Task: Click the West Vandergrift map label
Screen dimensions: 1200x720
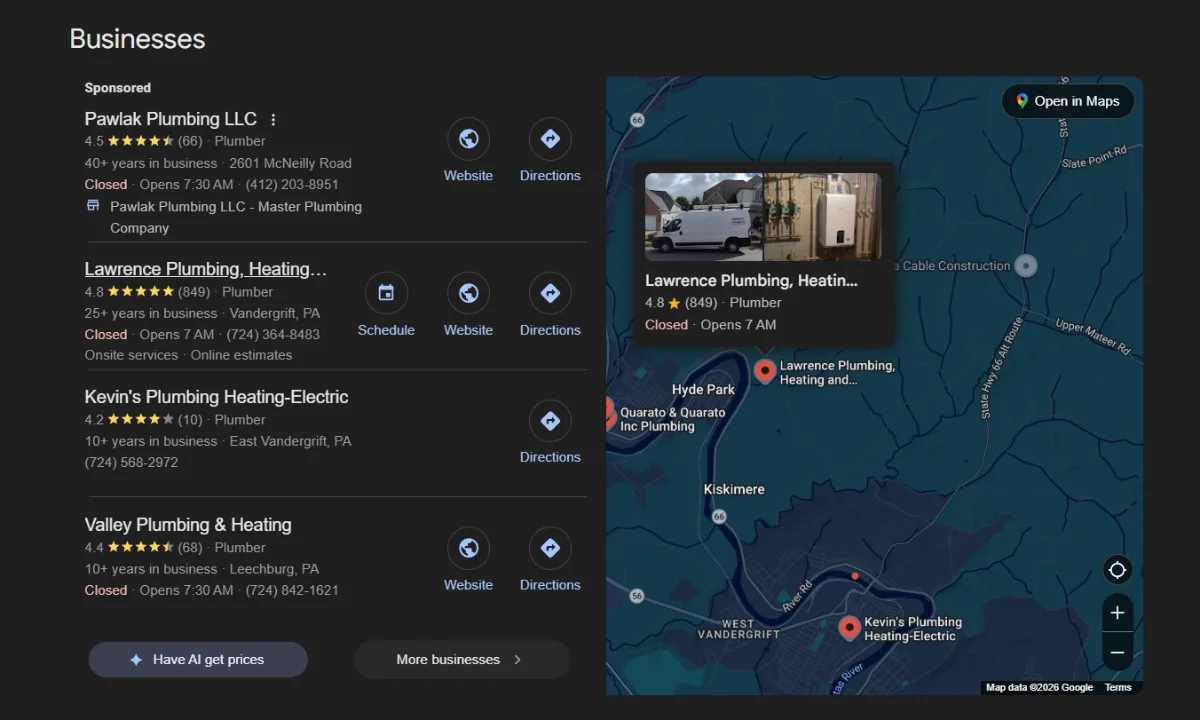Action: (739, 629)
